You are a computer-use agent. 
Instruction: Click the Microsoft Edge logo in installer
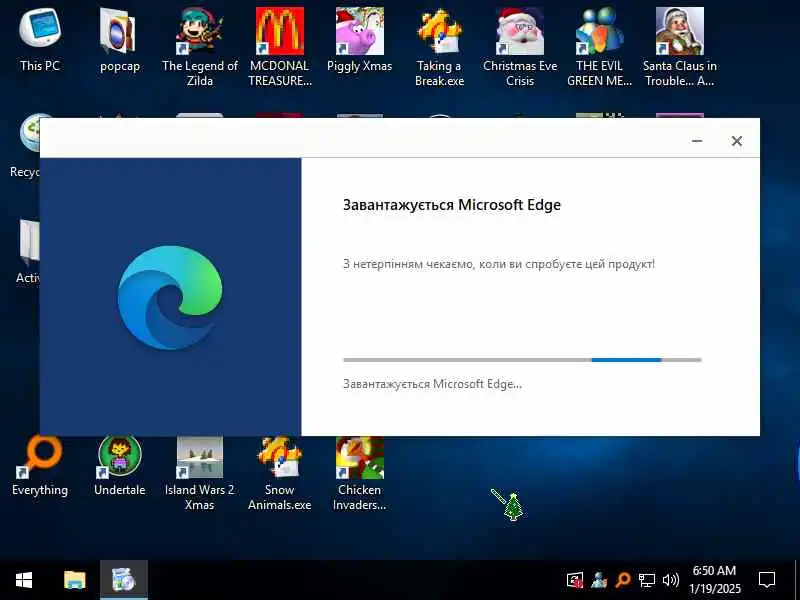pos(170,297)
